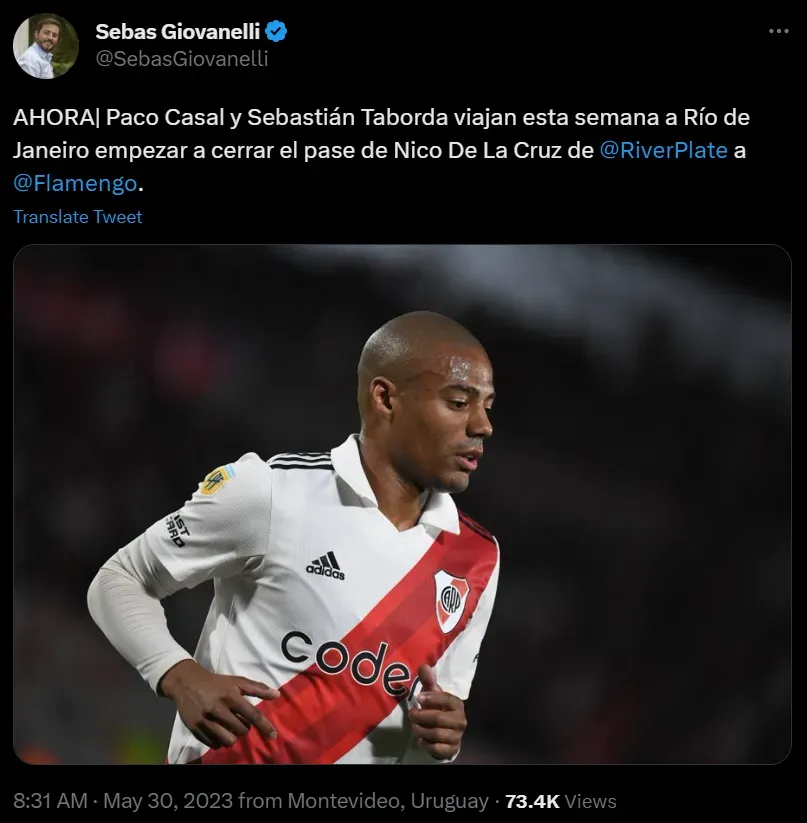Open the attached player photo

(x=402, y=504)
